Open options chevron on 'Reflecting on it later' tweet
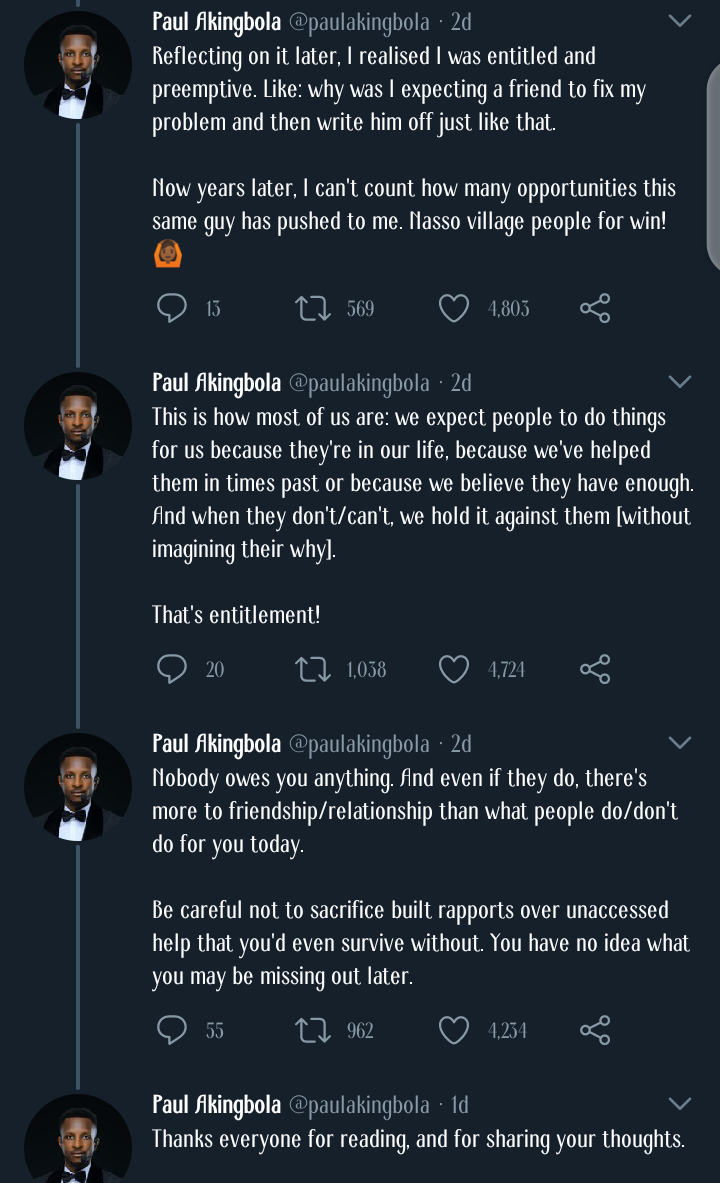 (x=679, y=21)
